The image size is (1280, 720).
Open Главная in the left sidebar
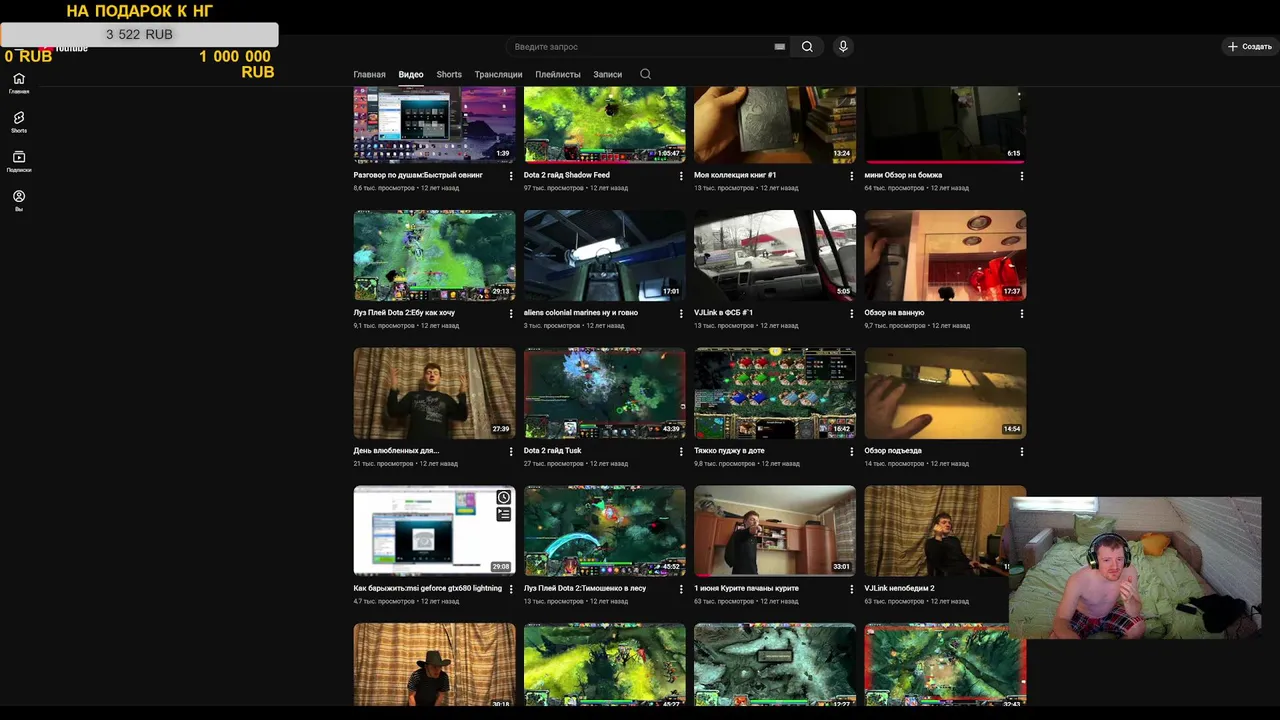pyautogui.click(x=19, y=83)
